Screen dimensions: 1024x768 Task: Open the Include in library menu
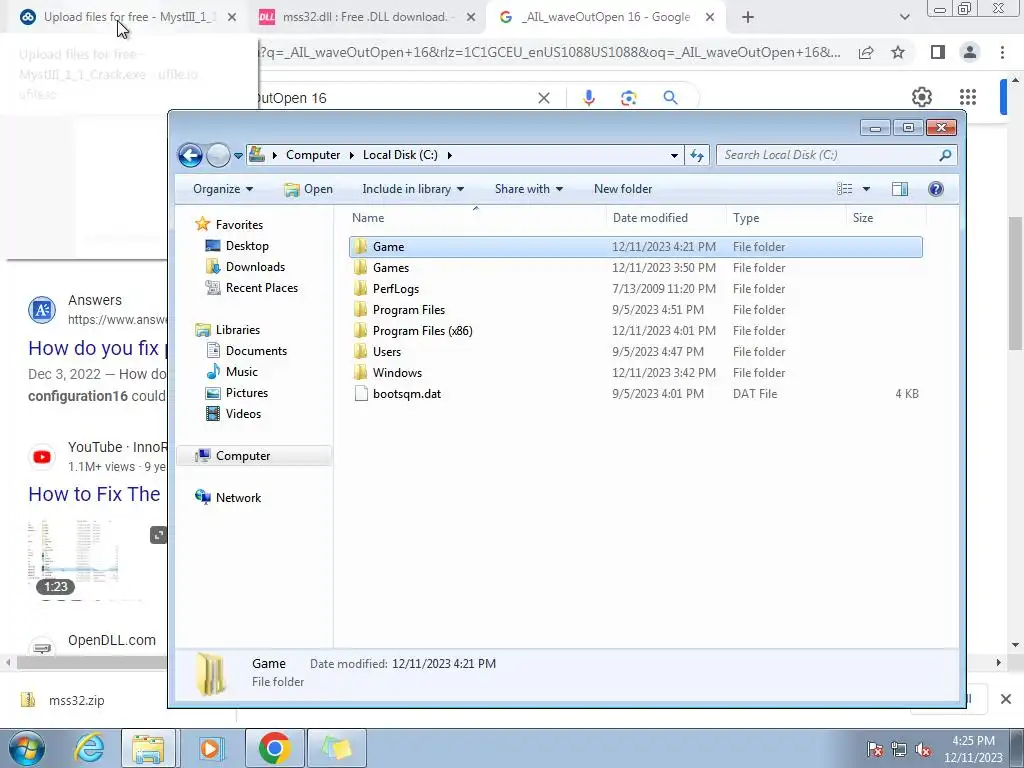[x=413, y=189]
